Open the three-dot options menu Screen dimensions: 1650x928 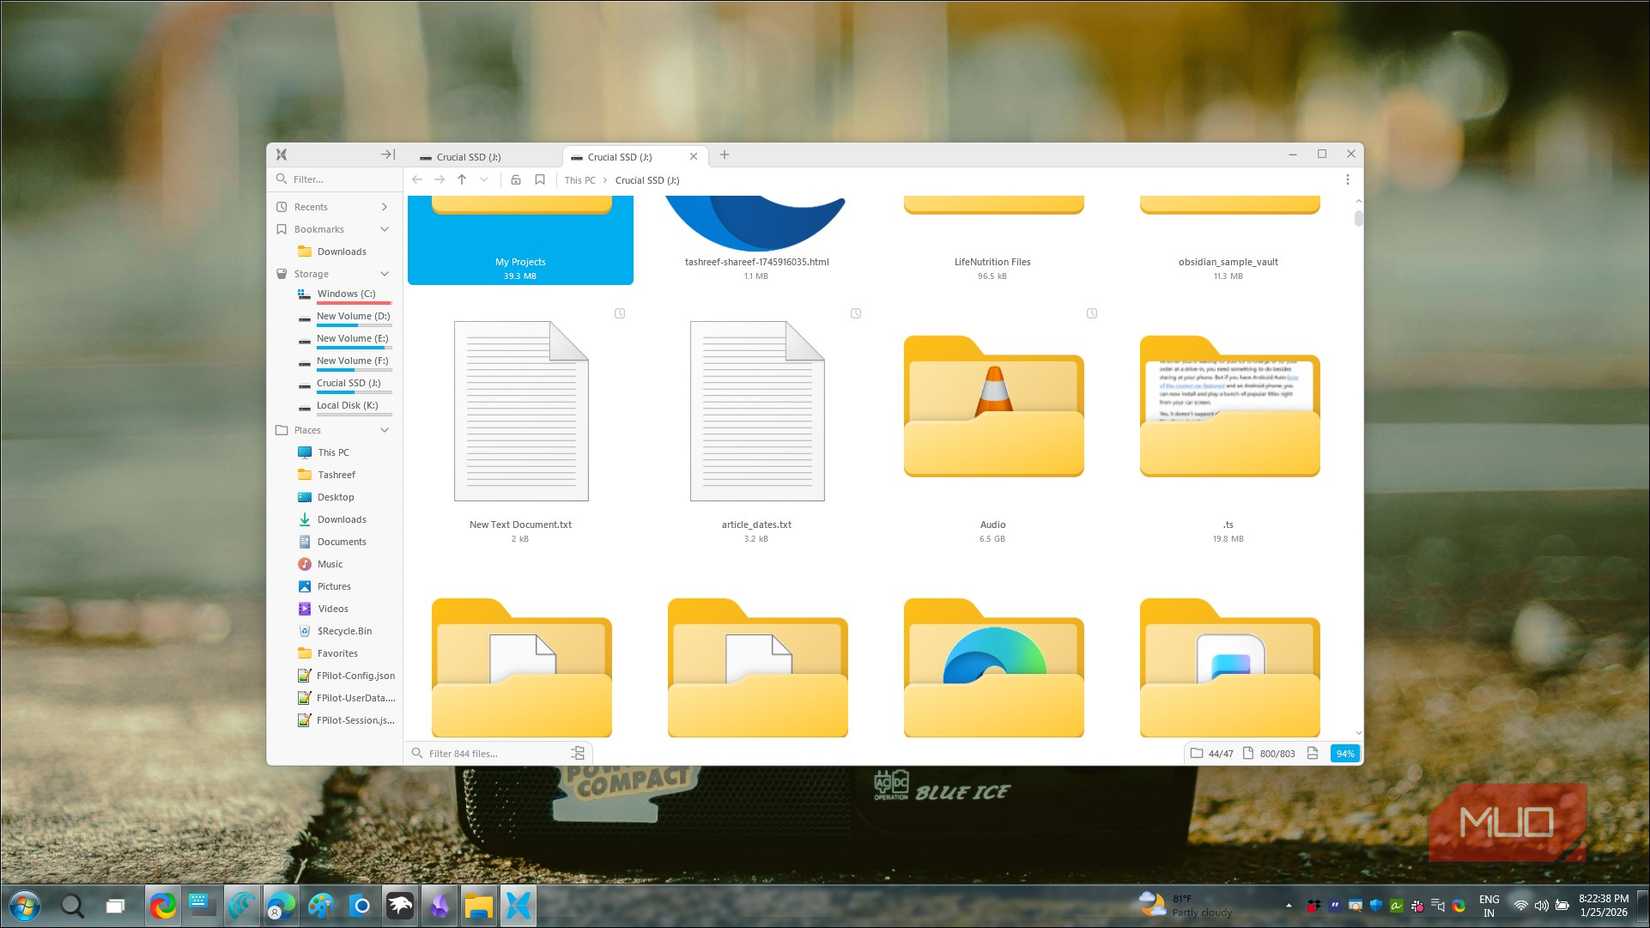(1348, 180)
